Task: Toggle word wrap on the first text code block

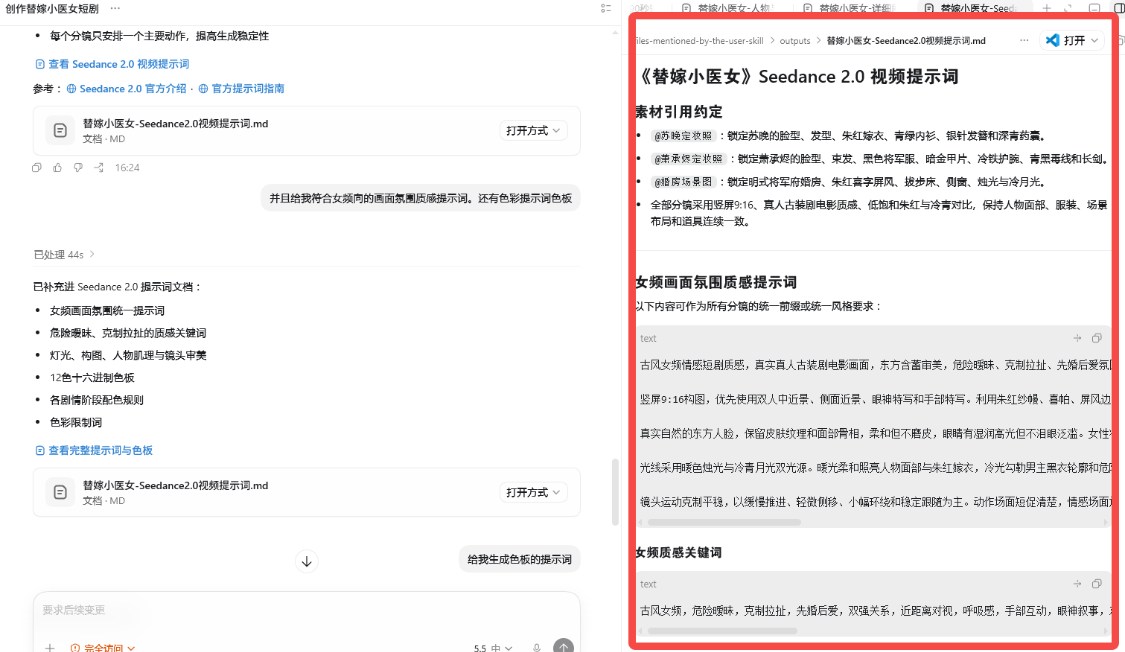Action: (1077, 339)
